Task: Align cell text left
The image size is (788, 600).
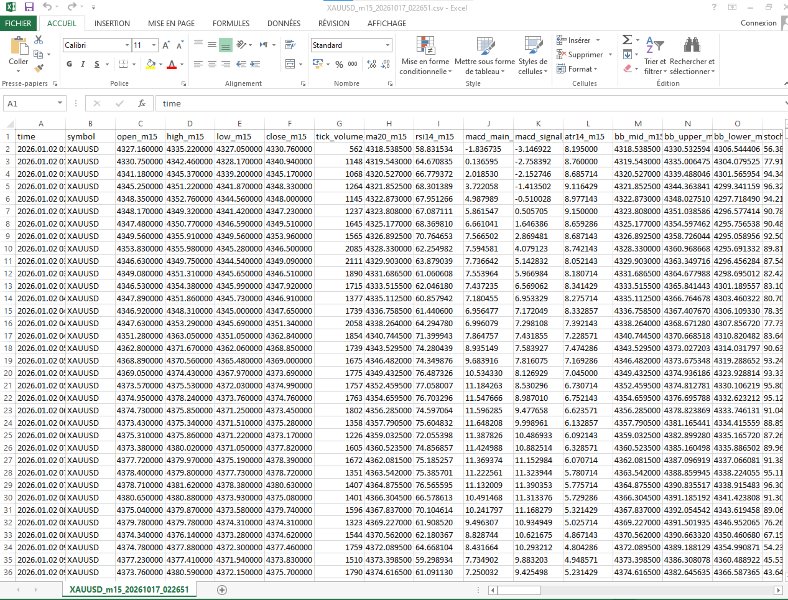Action: point(198,64)
